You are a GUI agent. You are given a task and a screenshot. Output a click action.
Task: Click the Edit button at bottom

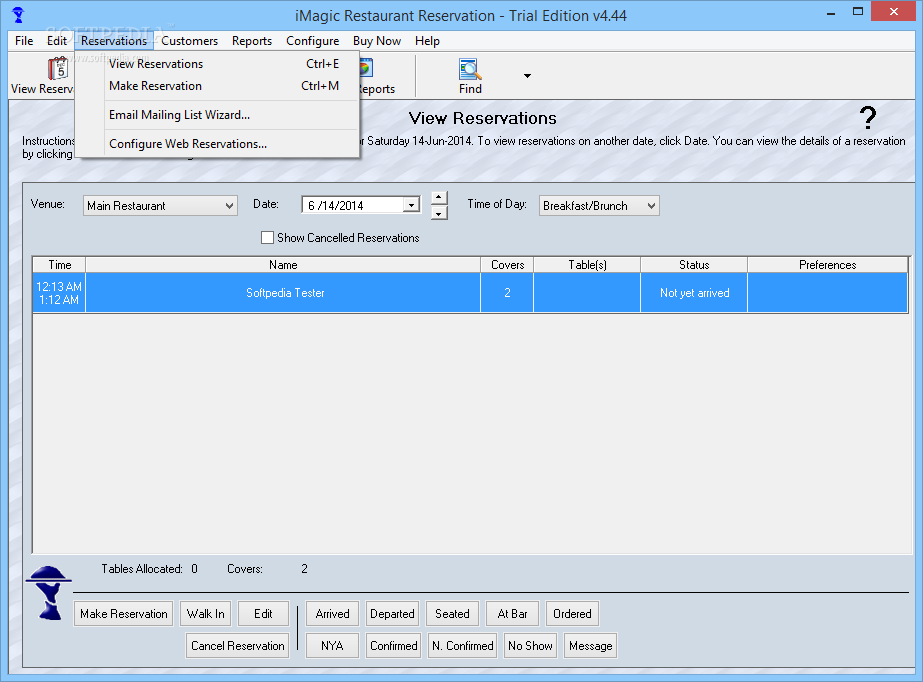click(x=263, y=614)
